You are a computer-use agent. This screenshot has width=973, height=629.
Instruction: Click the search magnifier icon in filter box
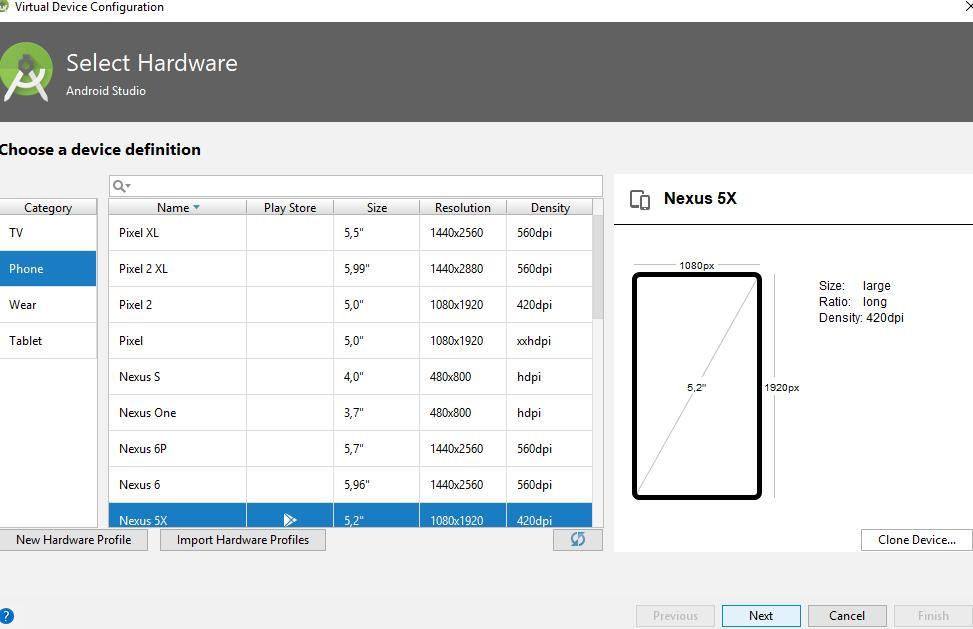pos(120,186)
